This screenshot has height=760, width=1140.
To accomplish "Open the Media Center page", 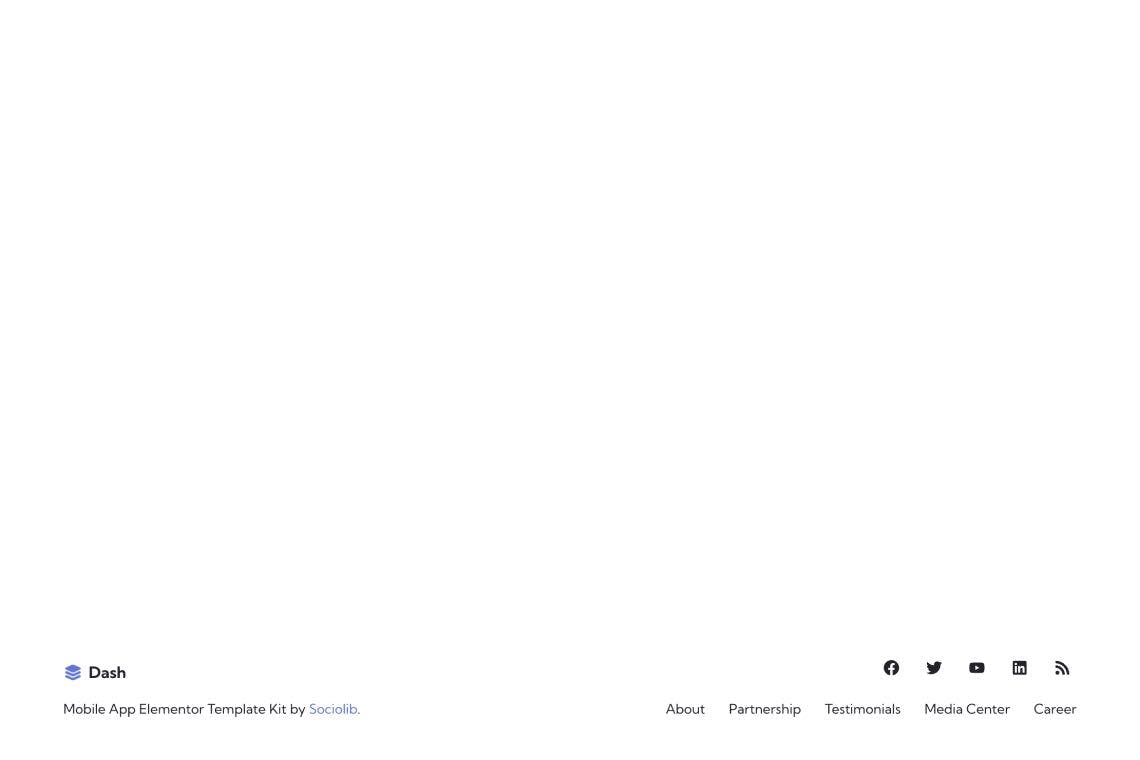I will [966, 709].
